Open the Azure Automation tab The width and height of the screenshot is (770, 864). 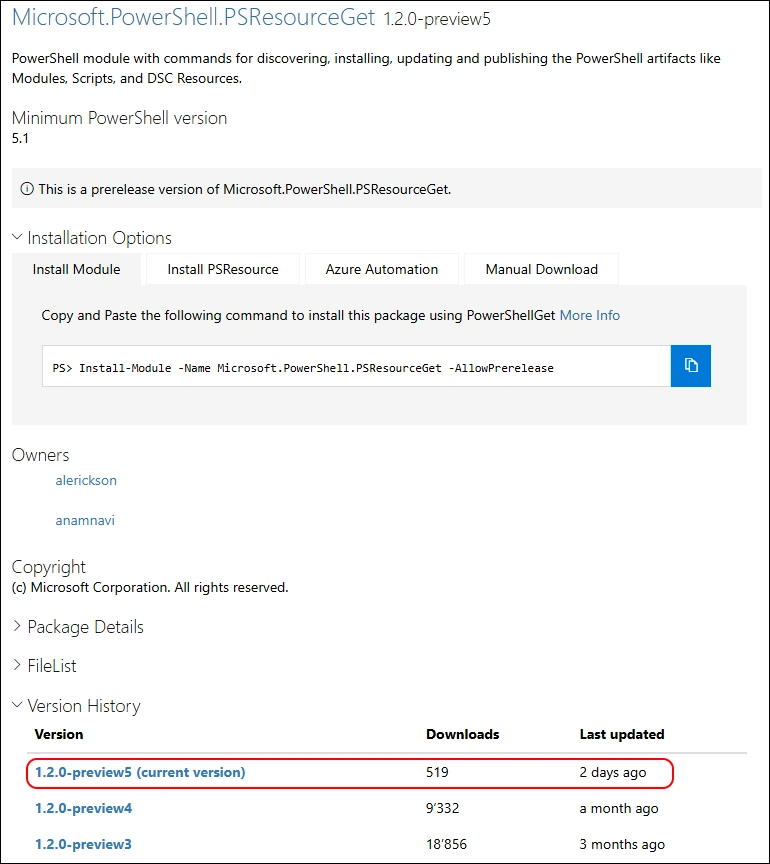click(x=381, y=269)
